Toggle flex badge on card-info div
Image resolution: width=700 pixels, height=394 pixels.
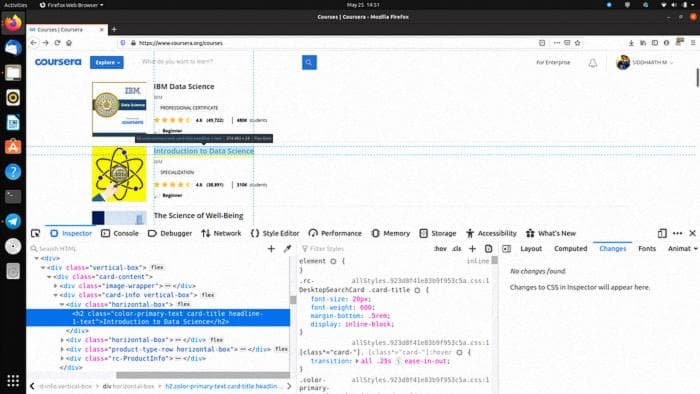208,295
